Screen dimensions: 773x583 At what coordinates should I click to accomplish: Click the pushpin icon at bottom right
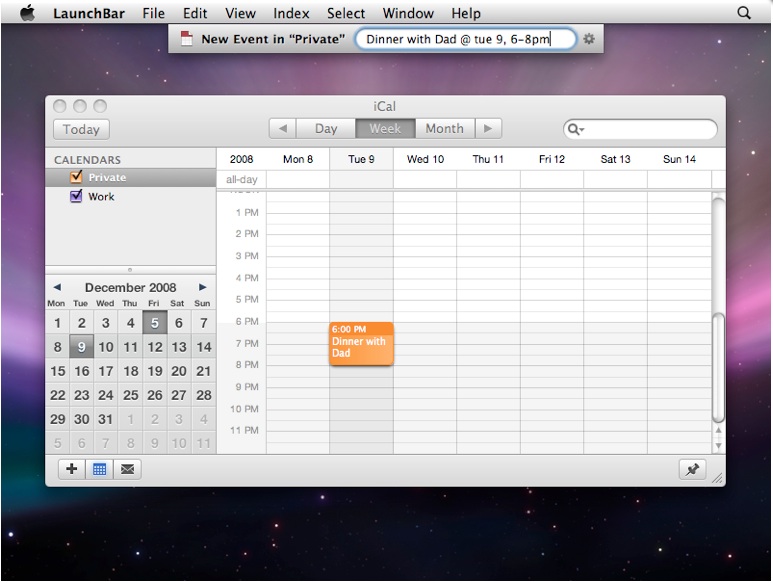pyautogui.click(x=691, y=469)
